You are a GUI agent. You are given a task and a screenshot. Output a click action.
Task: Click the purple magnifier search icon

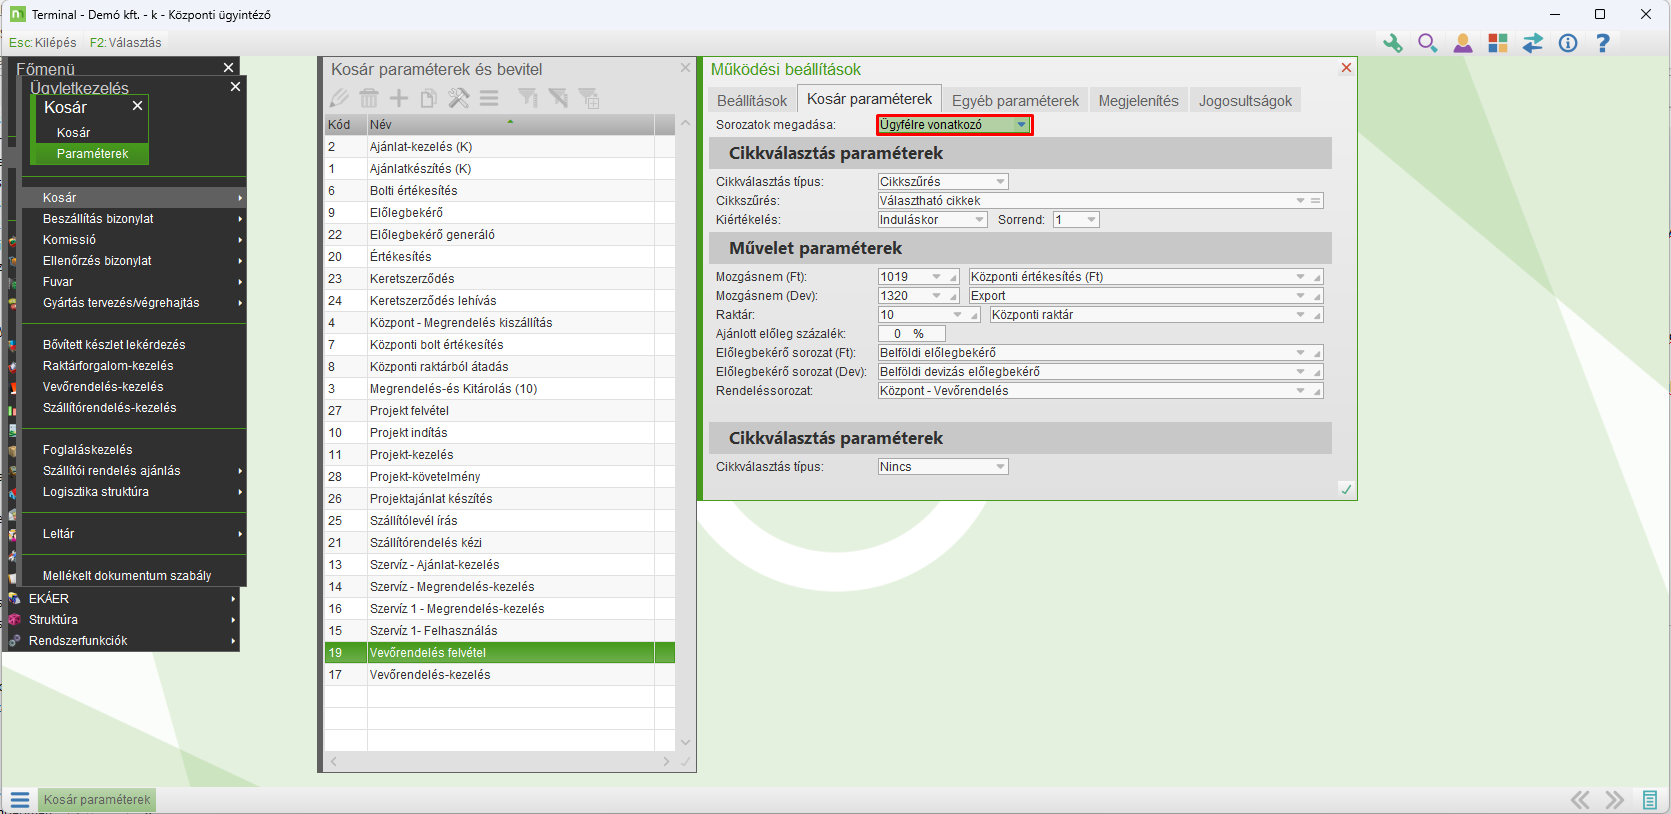[1427, 43]
